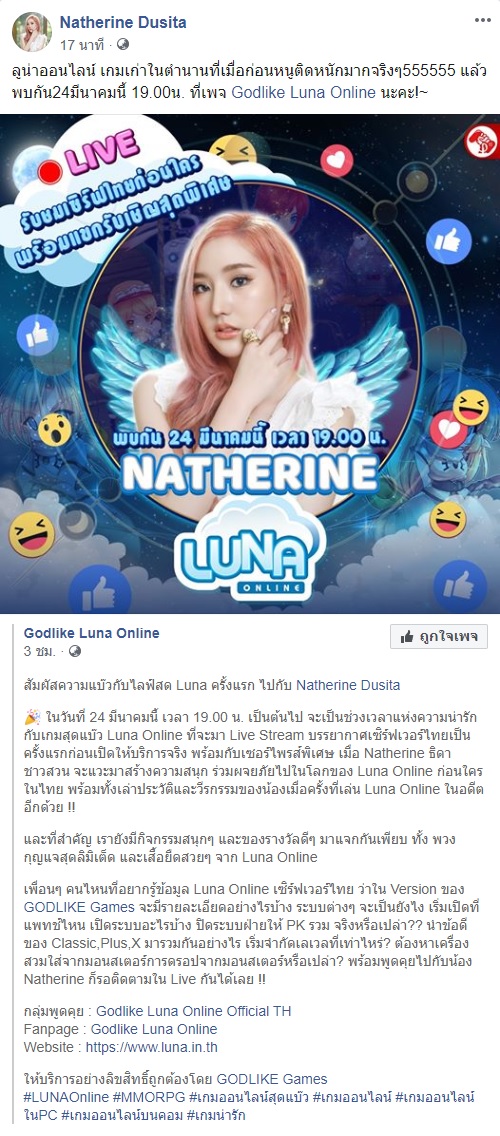Click the globe privacy icon beside 17 นาที

point(122,44)
